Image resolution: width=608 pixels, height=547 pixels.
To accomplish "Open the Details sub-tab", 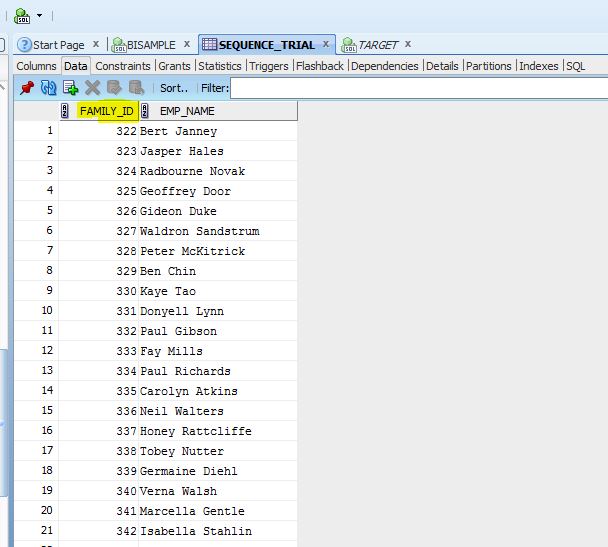I will [442, 66].
